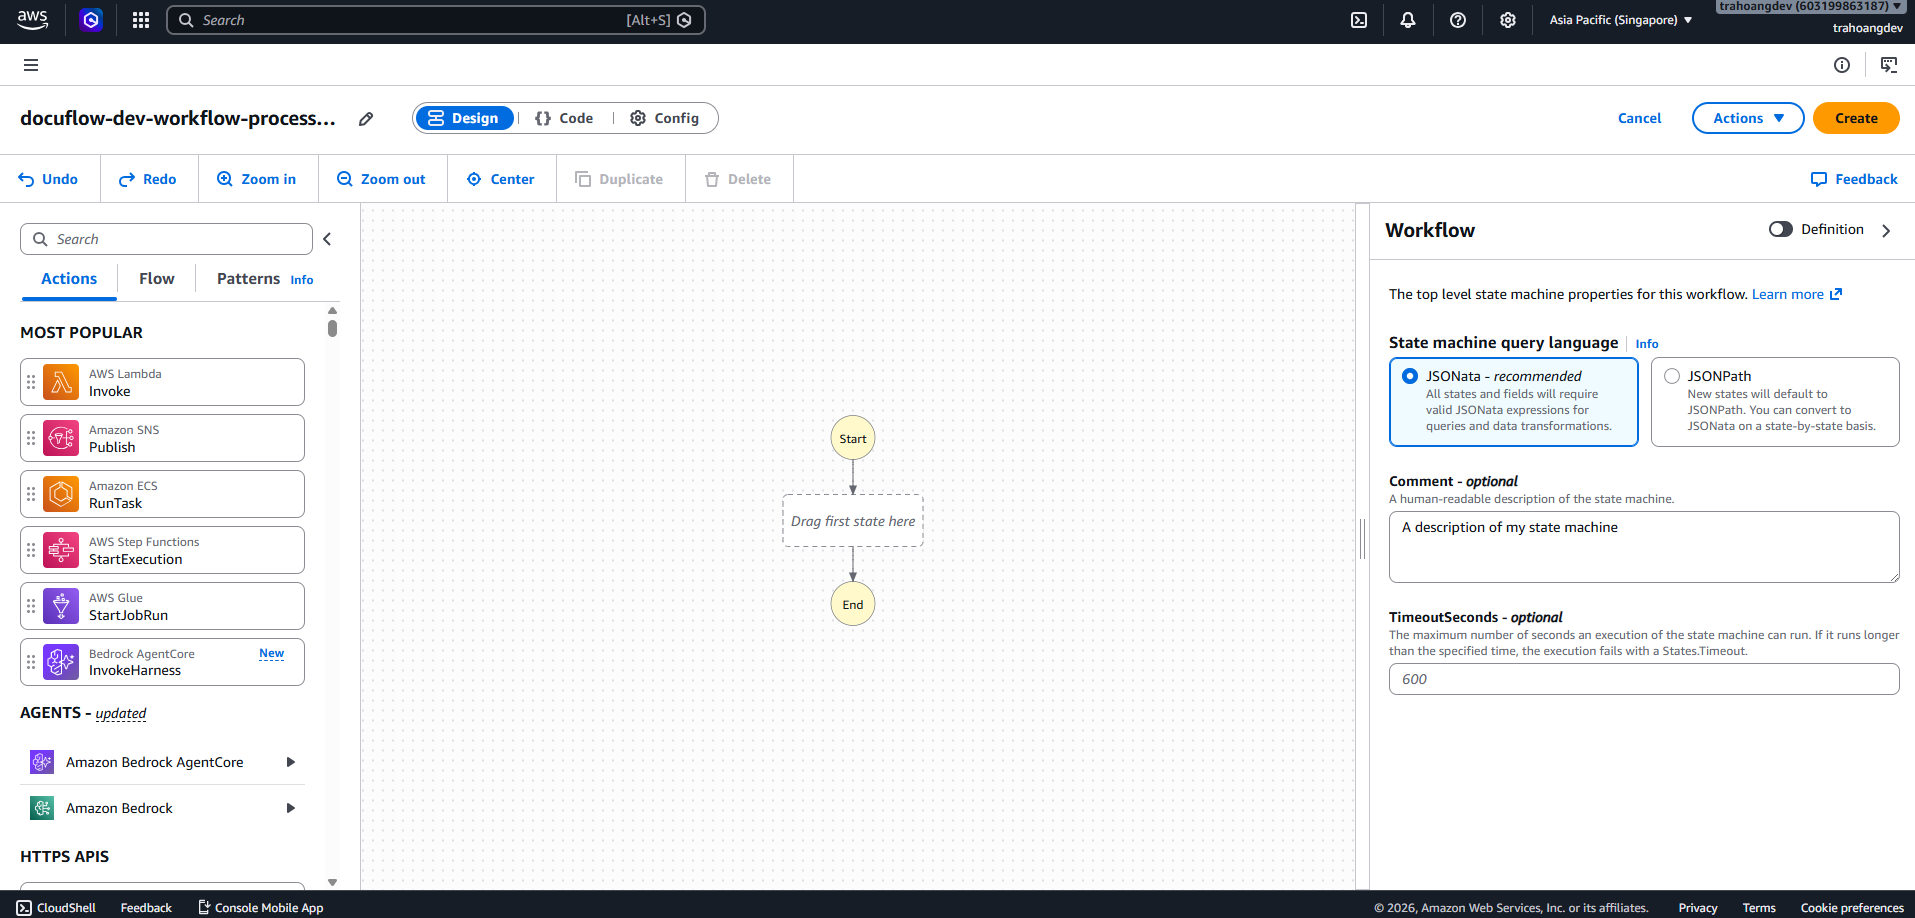Open the Patterns tab
This screenshot has height=918, width=1915.
[248, 279]
